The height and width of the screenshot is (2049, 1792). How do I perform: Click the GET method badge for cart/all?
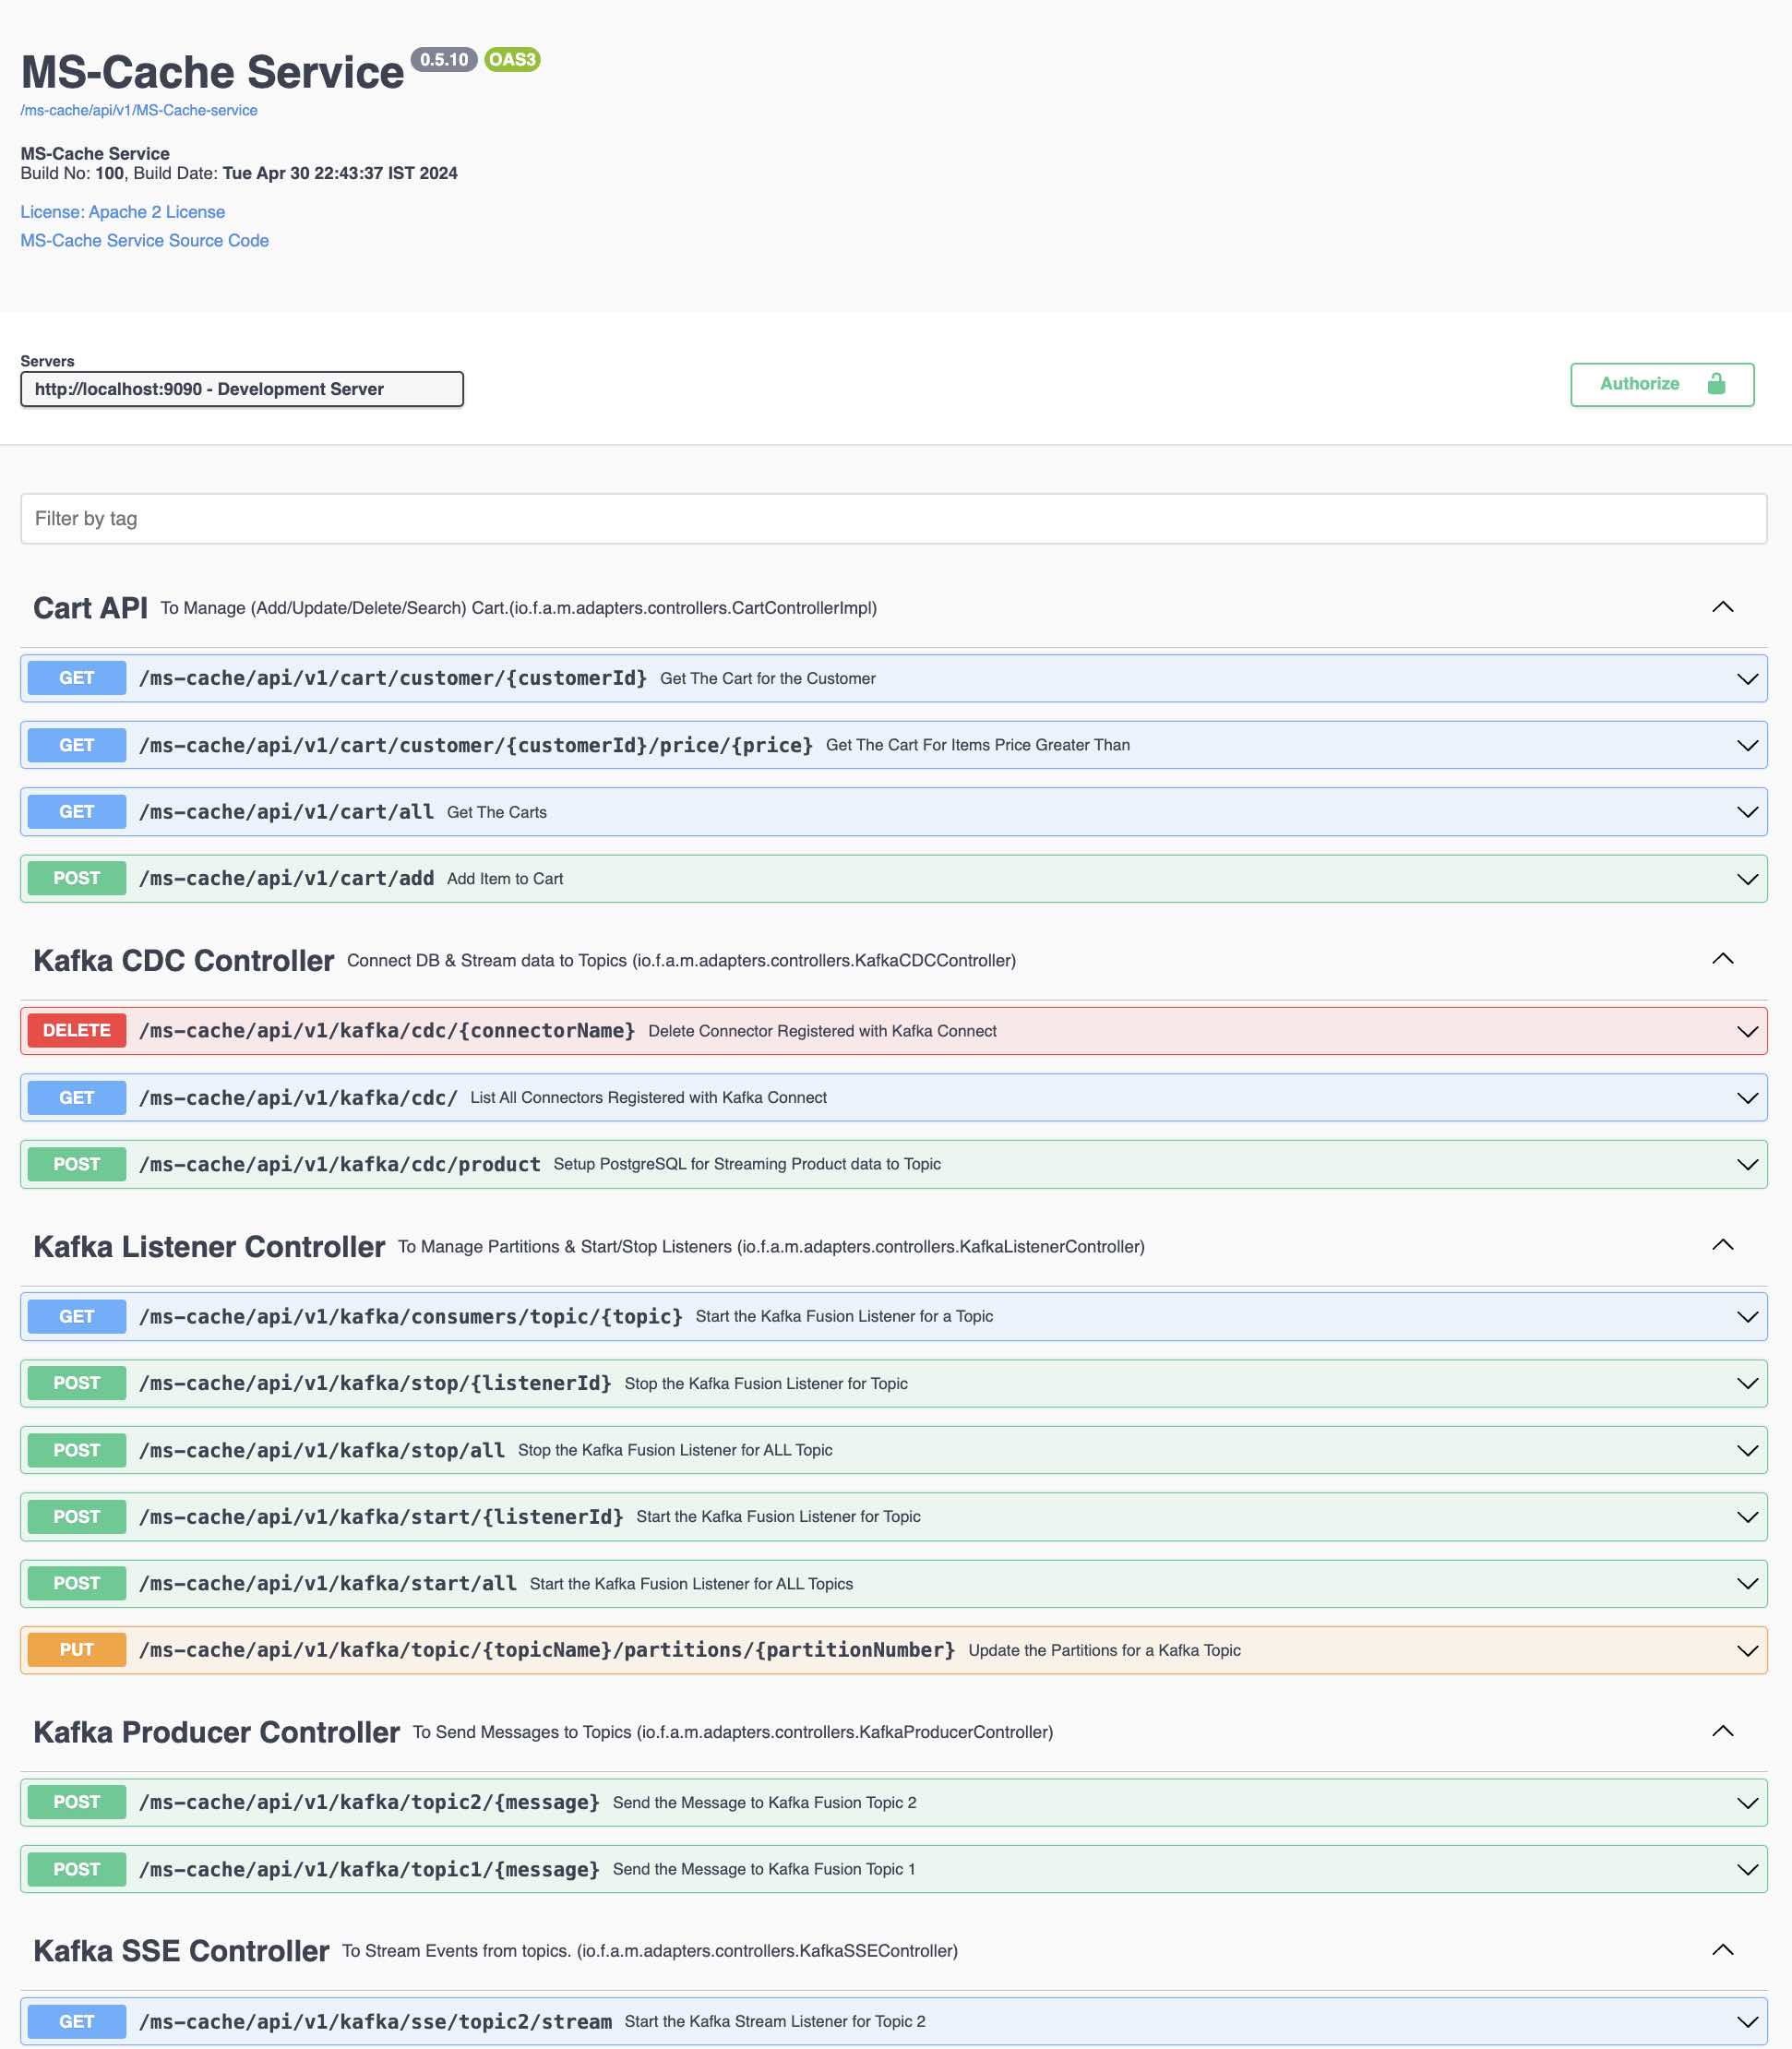(76, 812)
